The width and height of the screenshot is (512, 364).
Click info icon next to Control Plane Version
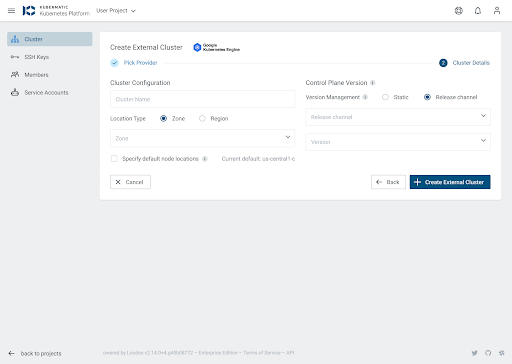pyautogui.click(x=373, y=83)
